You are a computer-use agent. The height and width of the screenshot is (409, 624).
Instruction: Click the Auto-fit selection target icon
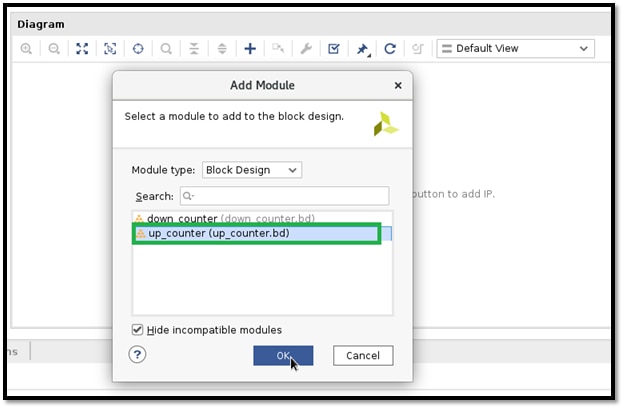click(138, 49)
